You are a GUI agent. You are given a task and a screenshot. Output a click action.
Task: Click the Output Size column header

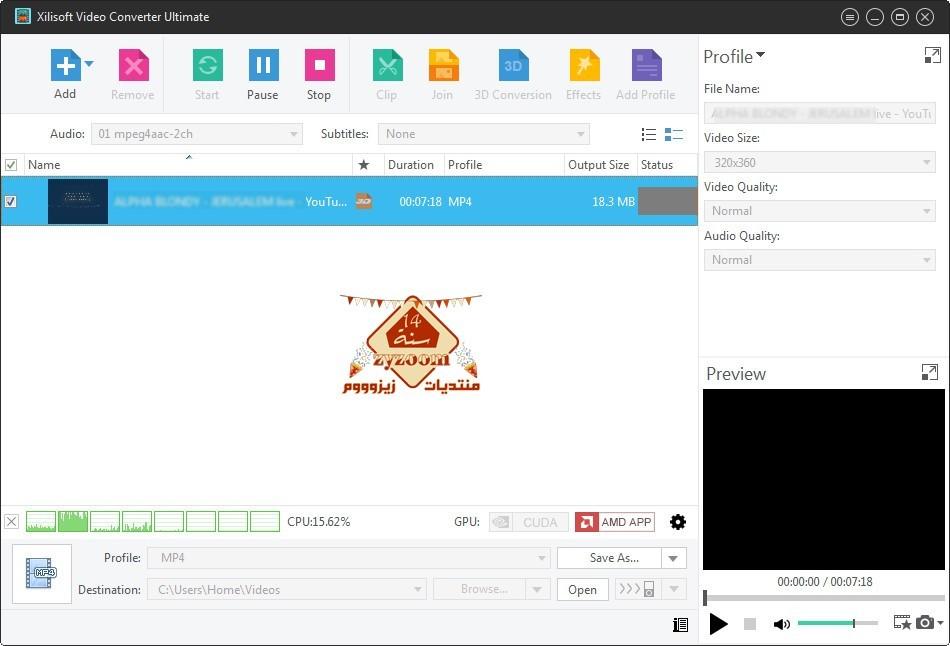pos(600,165)
